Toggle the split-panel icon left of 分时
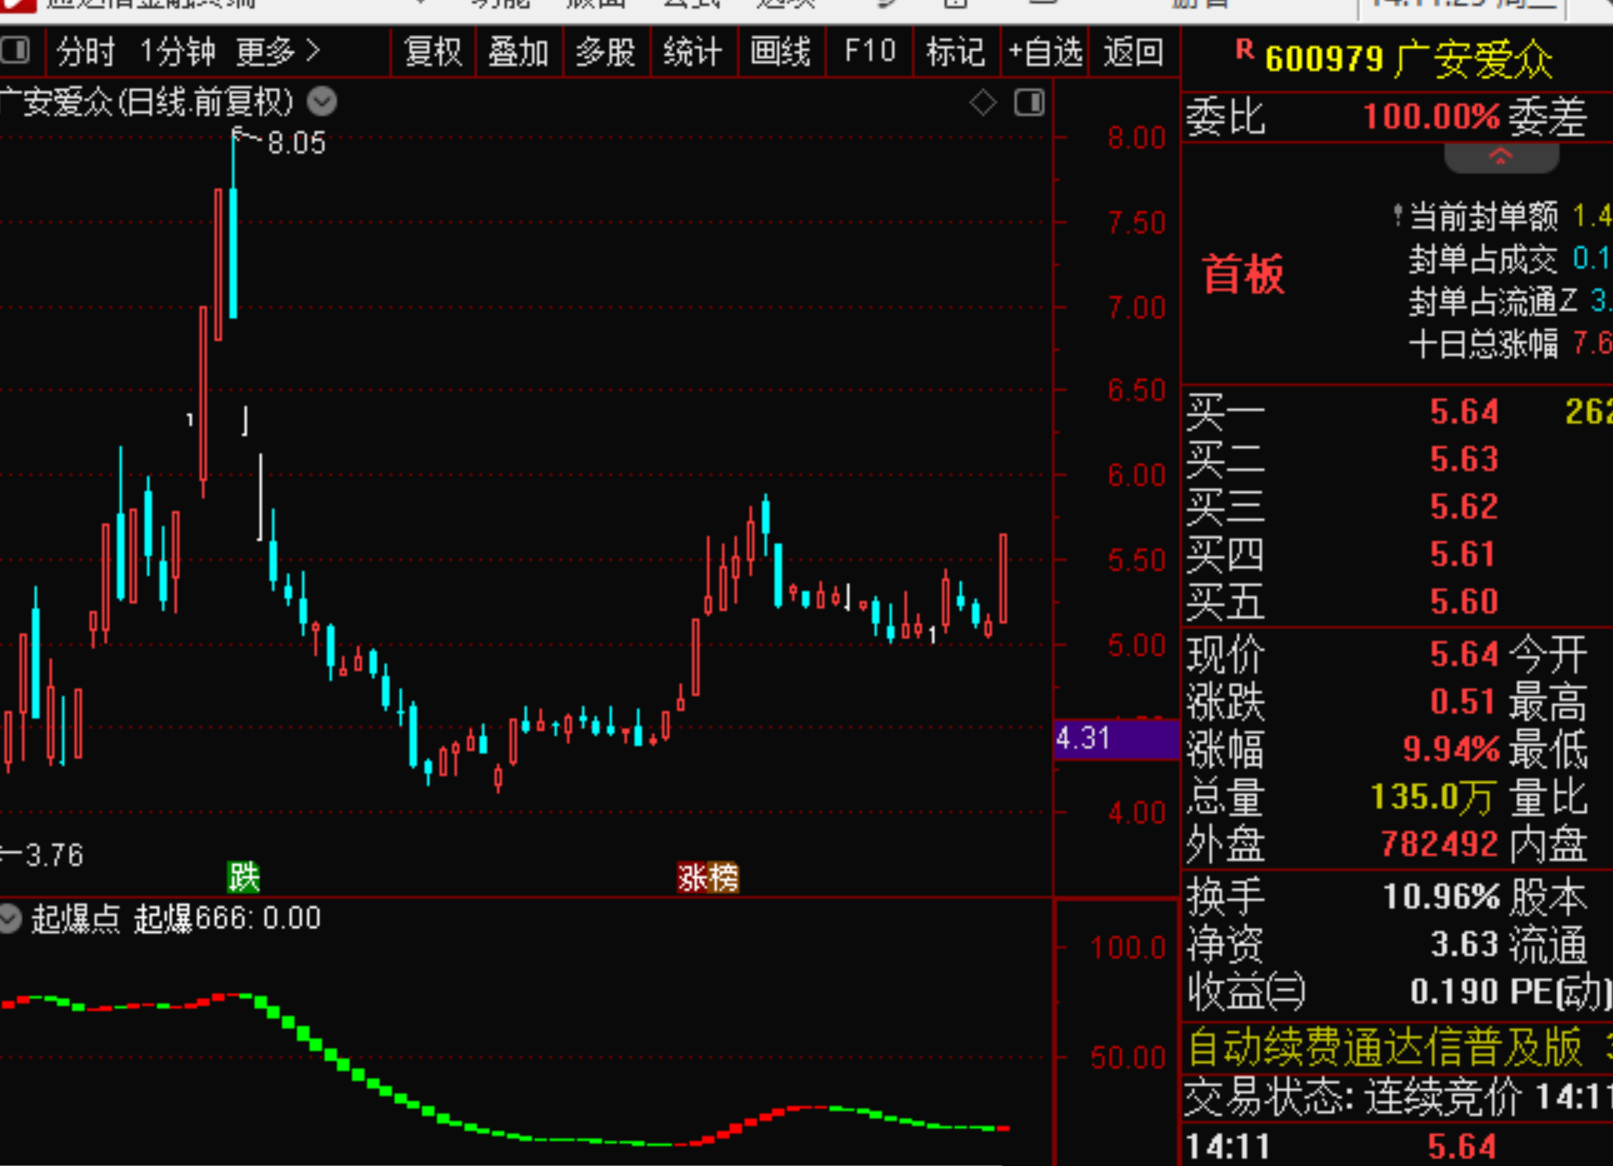The width and height of the screenshot is (1613, 1166). point(15,50)
